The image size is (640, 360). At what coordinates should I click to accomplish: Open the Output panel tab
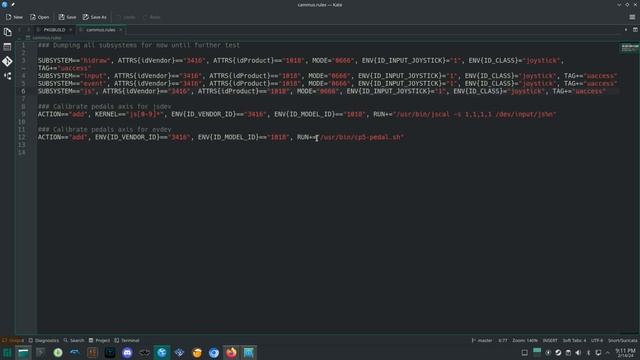[13, 340]
